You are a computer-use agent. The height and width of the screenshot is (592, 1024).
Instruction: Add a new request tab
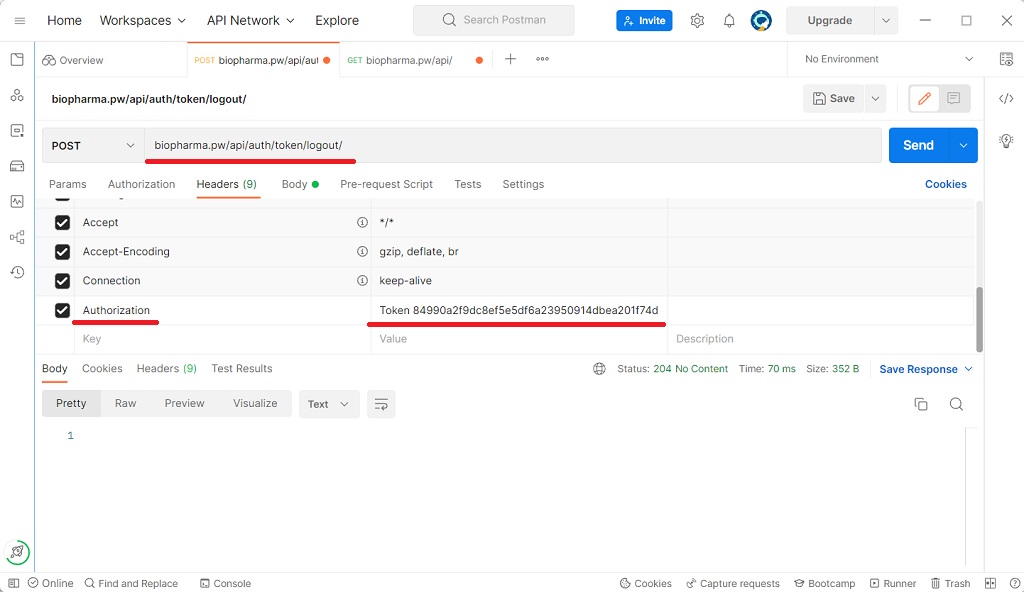(510, 59)
